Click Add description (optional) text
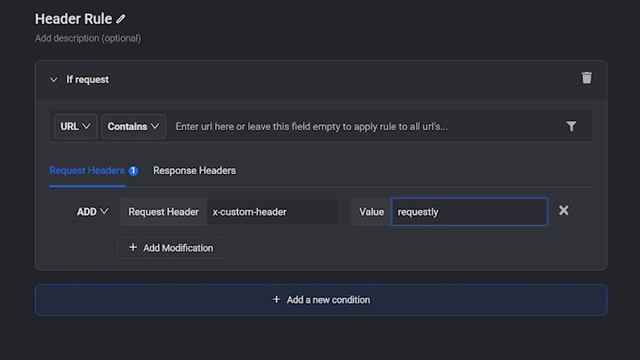This screenshot has width=640, height=360. (x=88, y=38)
